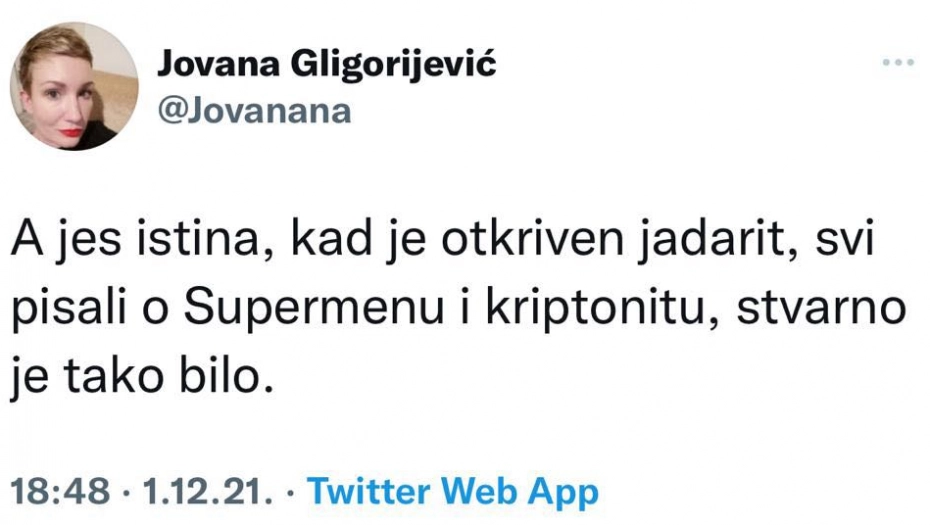
Task: Click the opening letter "A" of the tweet
Action: [x=27, y=245]
